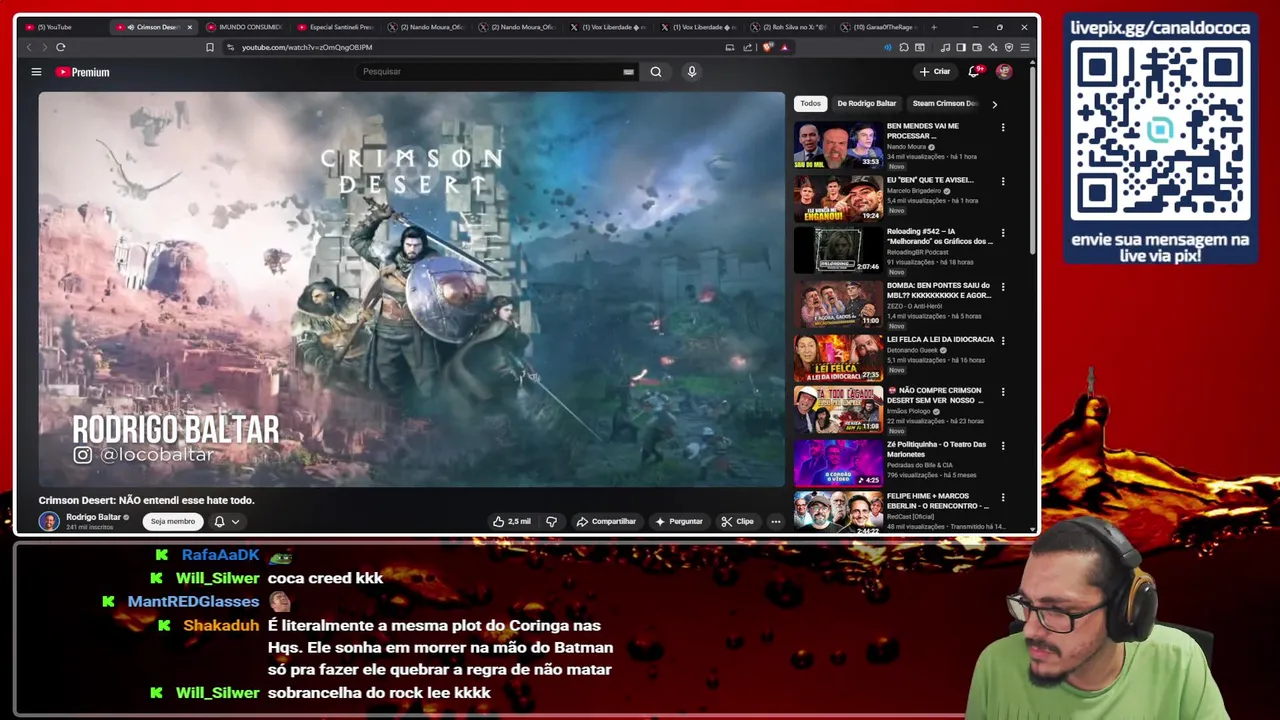Open the NÃO COMPRE CRIMSON DESERT video title
The image size is (1280, 720).
tap(935, 395)
